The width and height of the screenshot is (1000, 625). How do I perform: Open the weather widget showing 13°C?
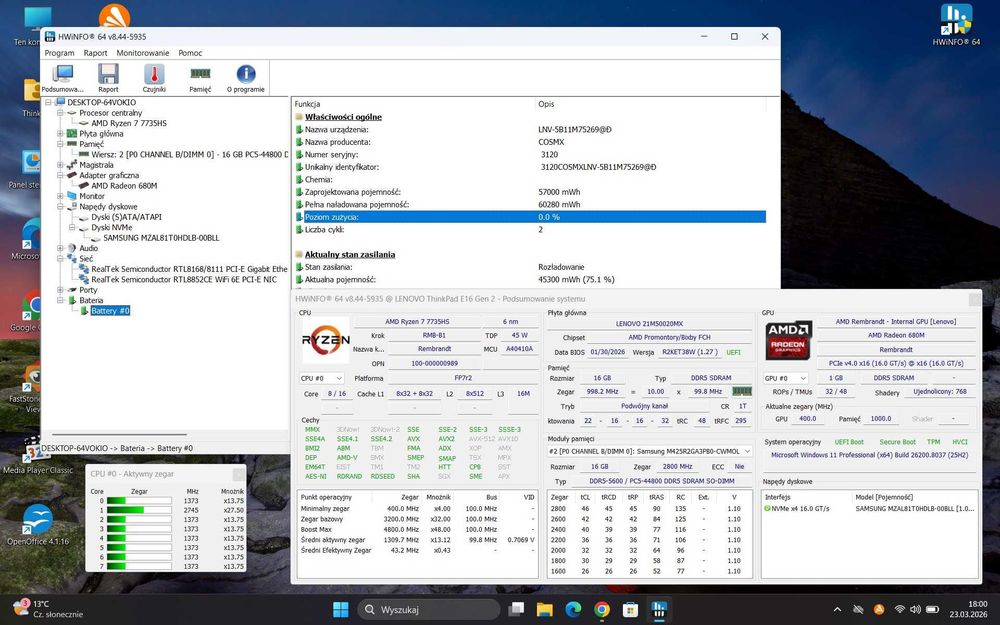48,609
